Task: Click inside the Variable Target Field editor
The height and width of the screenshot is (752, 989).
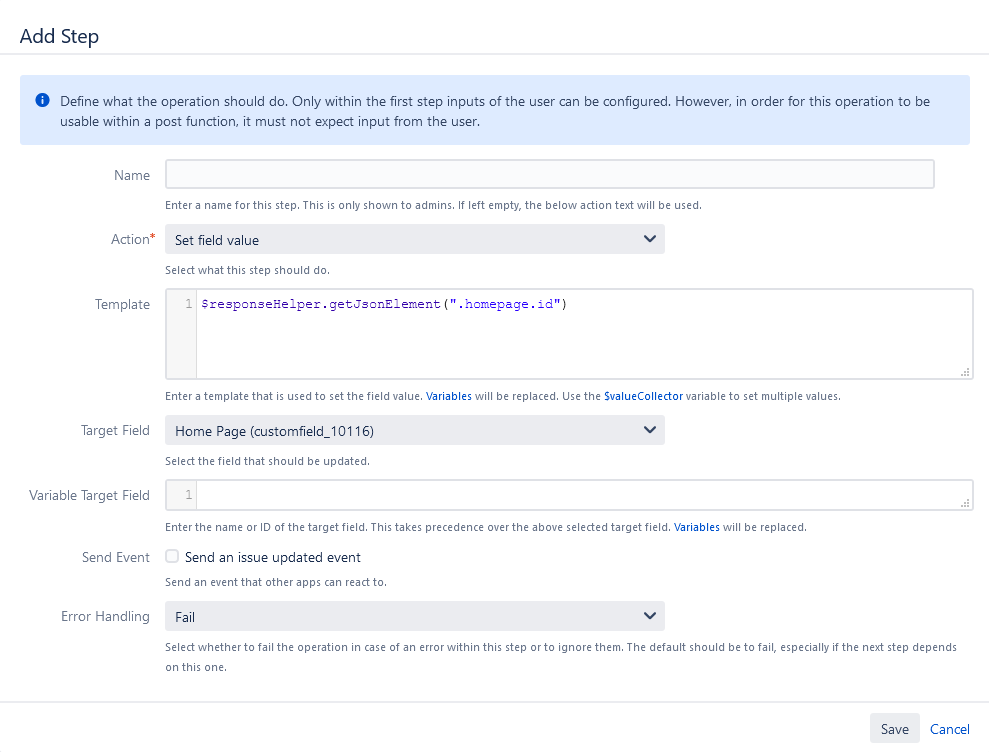Action: 580,495
